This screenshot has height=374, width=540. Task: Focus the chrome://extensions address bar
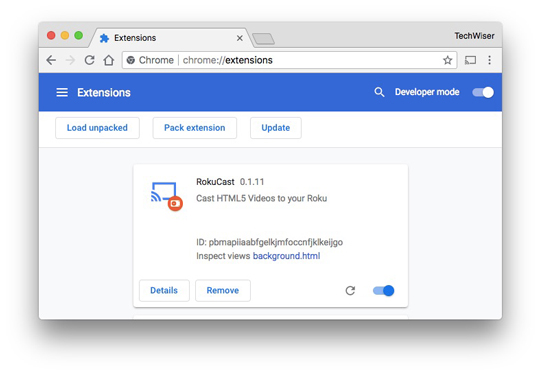pos(289,60)
